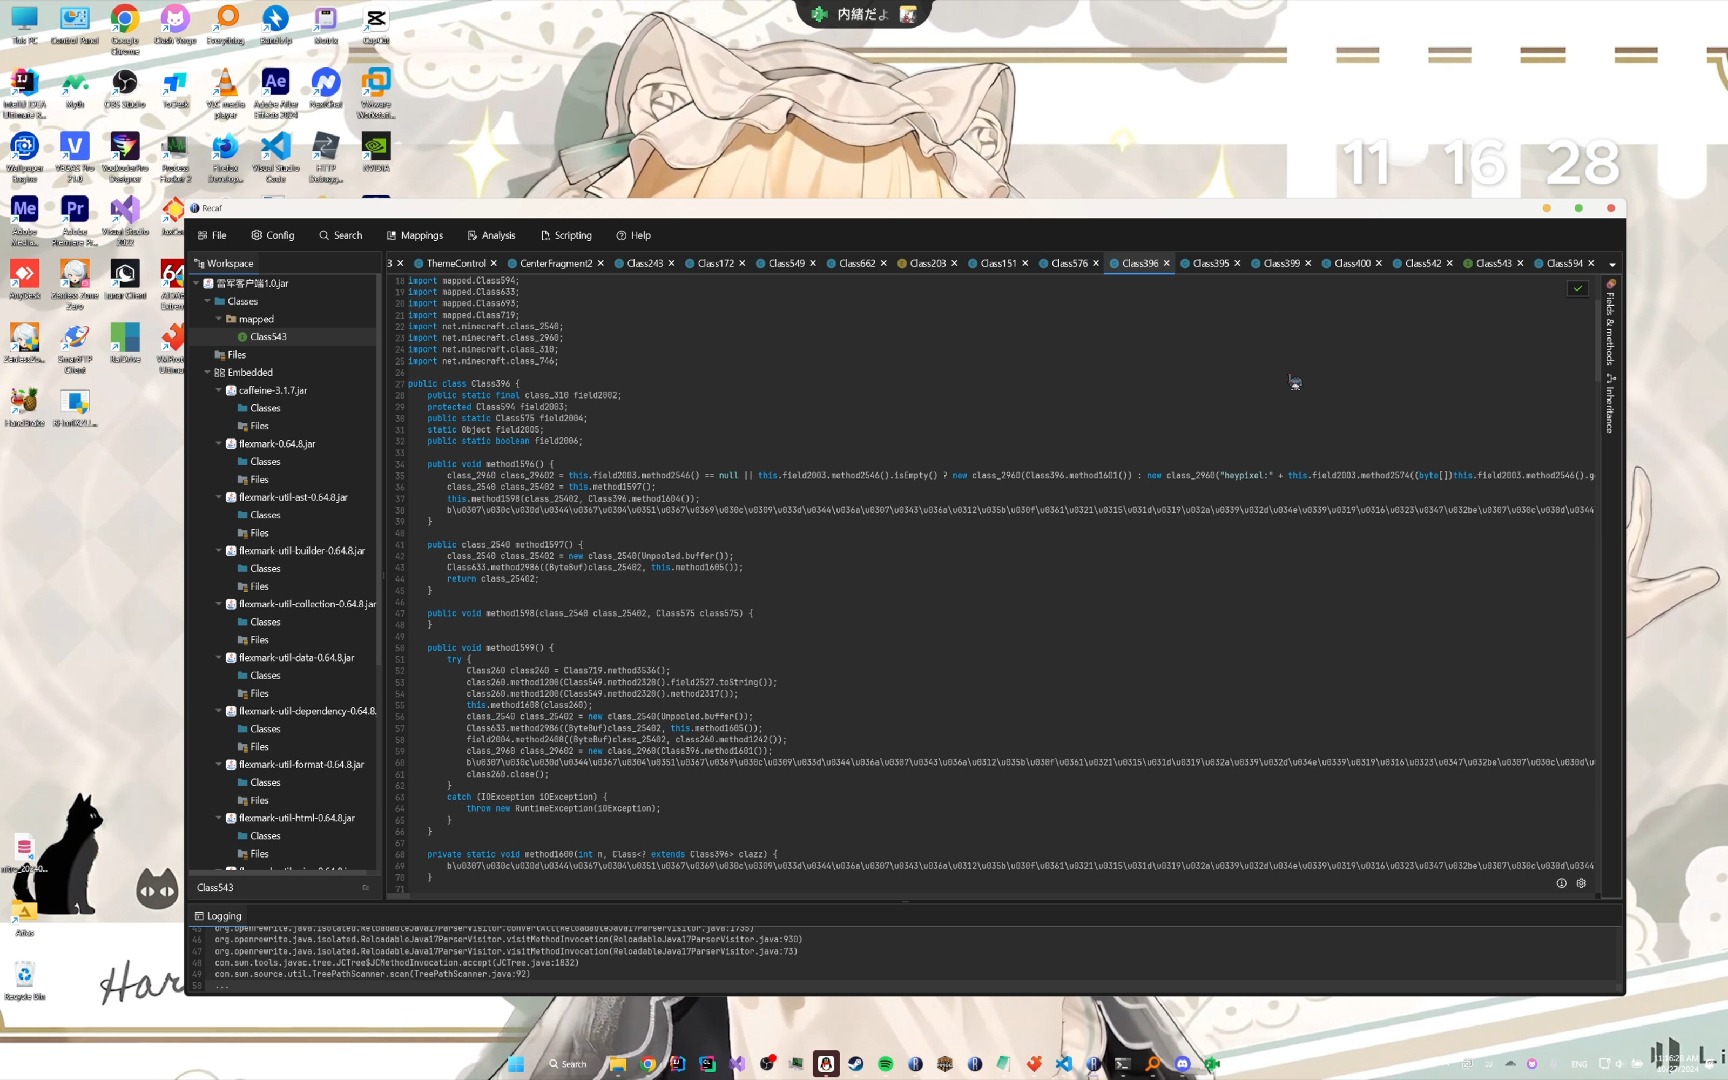Switch to the ThemeControl tab
1728x1080 pixels.
point(455,263)
